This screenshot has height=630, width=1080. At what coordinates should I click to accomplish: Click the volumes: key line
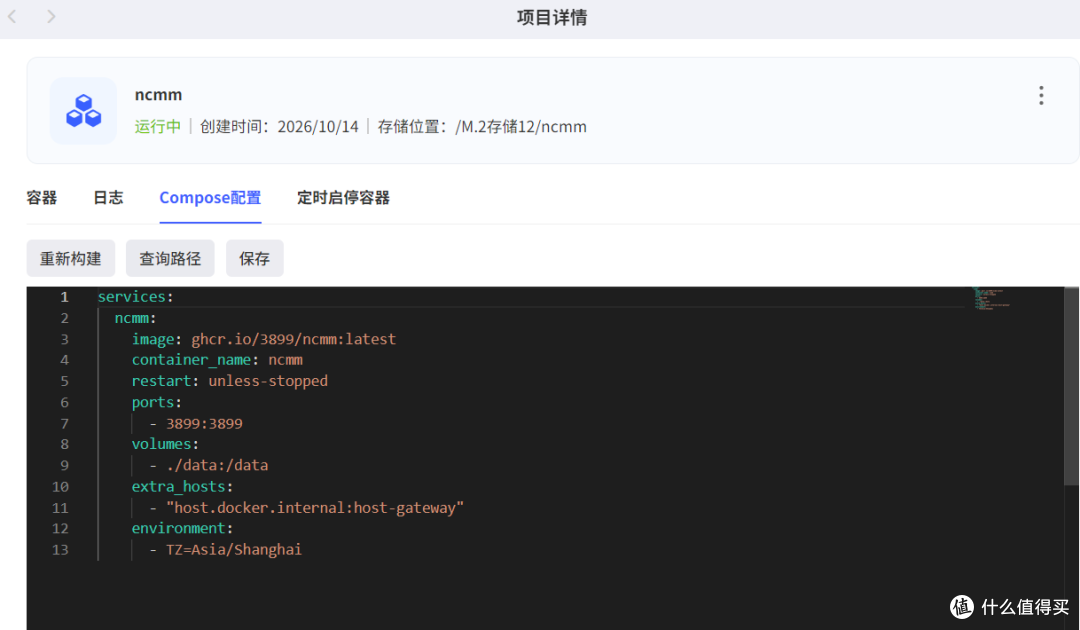(x=165, y=444)
